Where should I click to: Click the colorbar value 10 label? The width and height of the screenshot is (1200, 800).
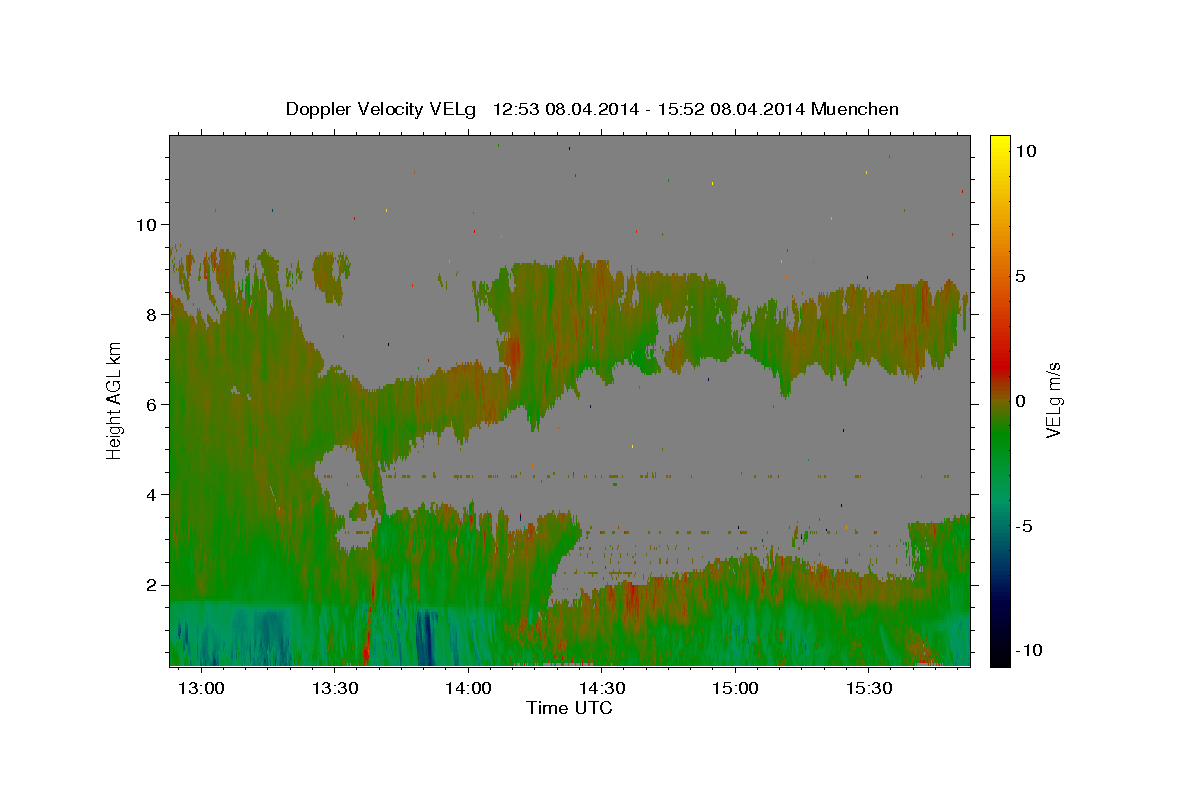(x=1025, y=151)
